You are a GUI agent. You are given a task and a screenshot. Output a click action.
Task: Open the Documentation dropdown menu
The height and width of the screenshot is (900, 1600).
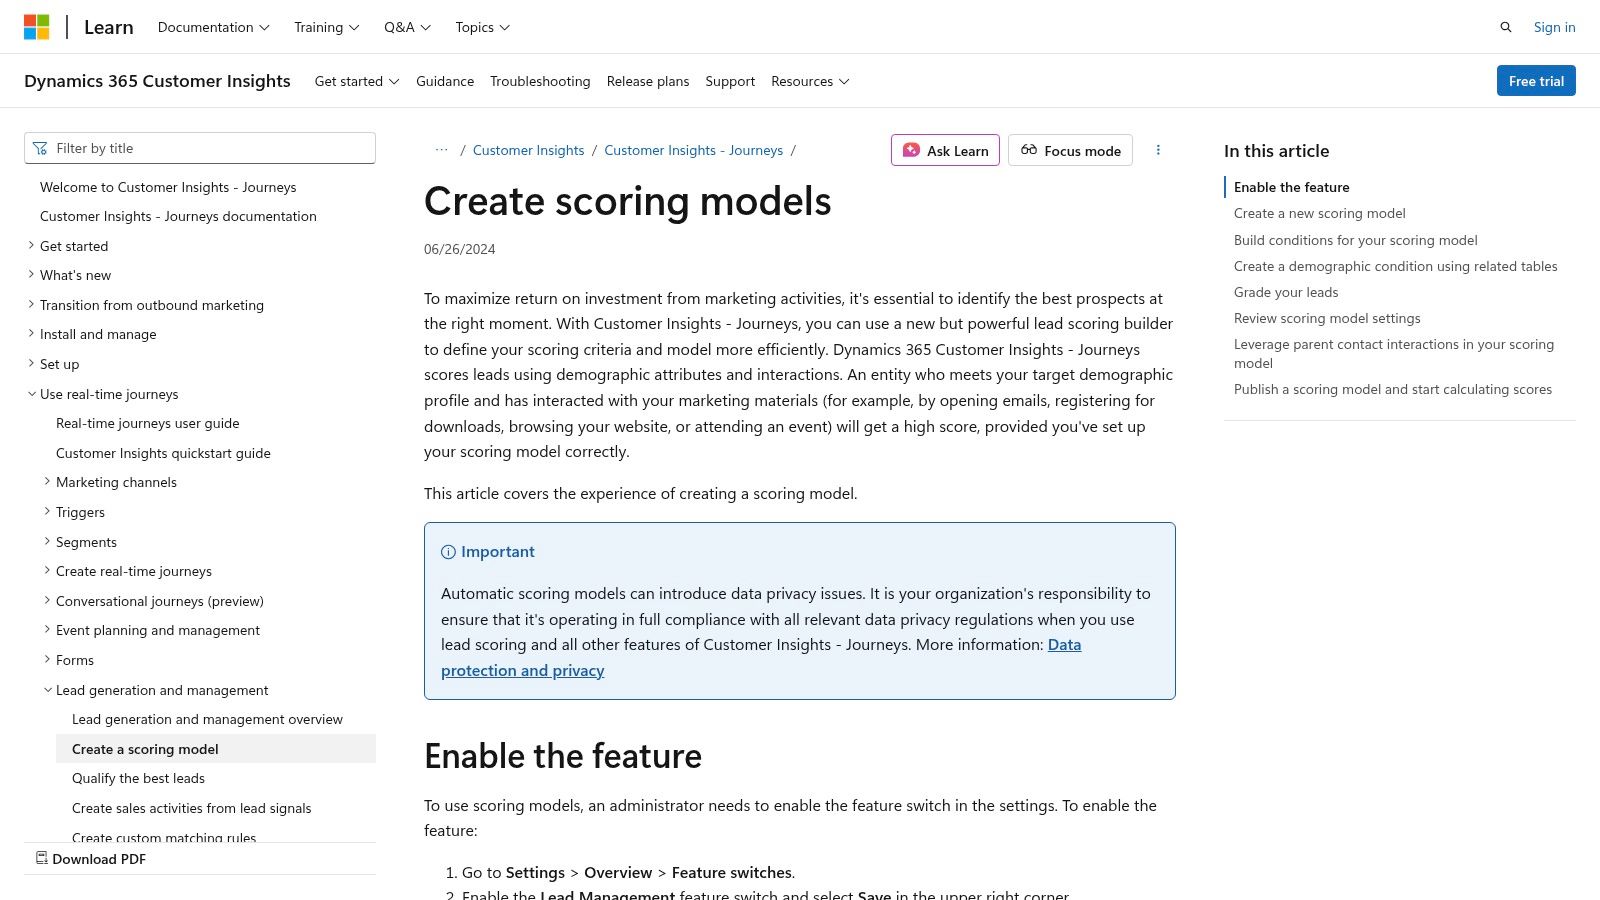pyautogui.click(x=213, y=27)
